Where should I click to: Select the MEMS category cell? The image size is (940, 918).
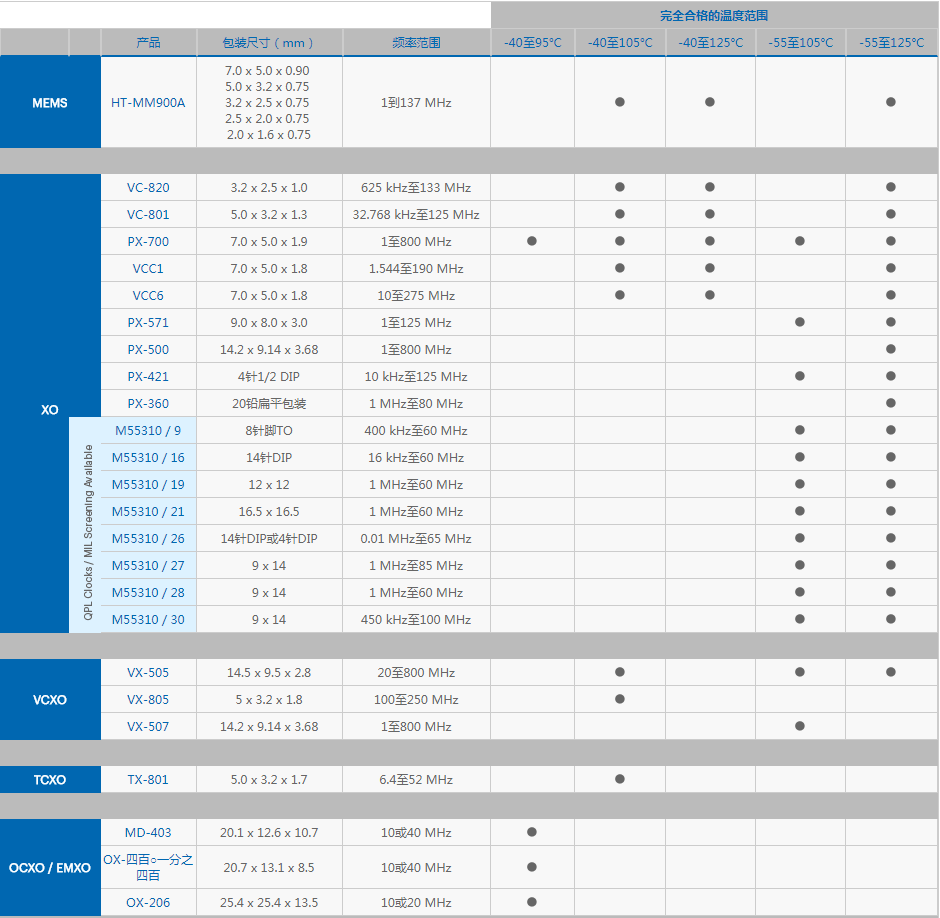point(50,102)
